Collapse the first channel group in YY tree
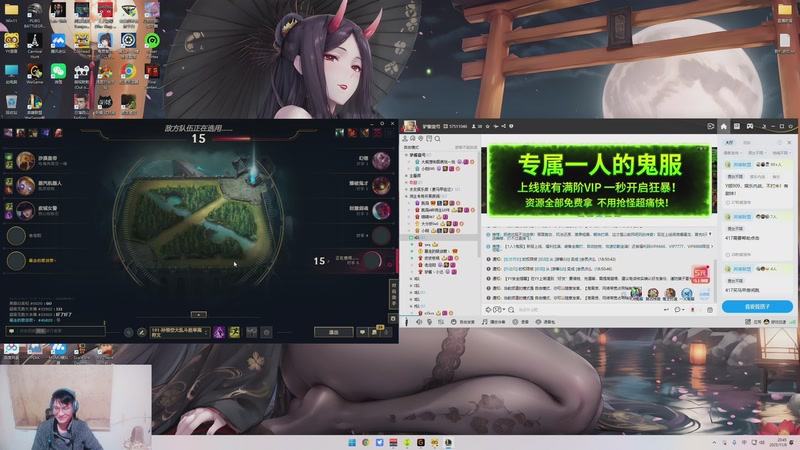The image size is (800, 450). (407, 155)
